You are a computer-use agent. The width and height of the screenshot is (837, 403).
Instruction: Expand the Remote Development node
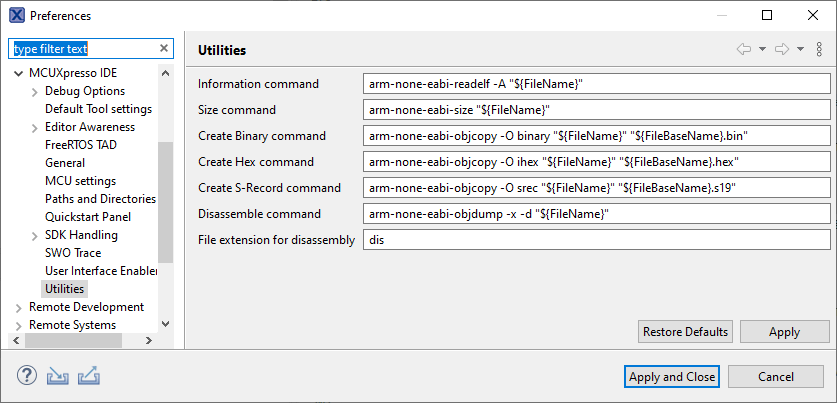coord(19,307)
